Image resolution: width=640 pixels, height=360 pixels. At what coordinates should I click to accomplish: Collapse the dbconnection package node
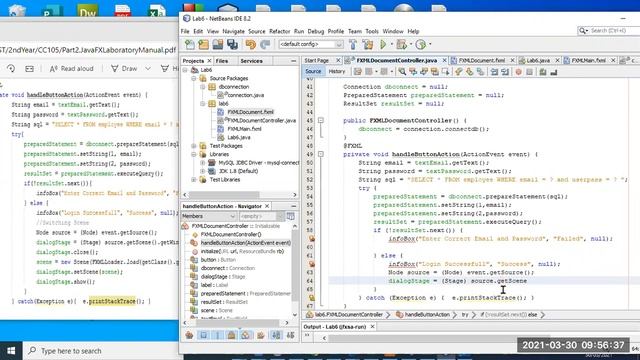pyautogui.click(x=202, y=87)
